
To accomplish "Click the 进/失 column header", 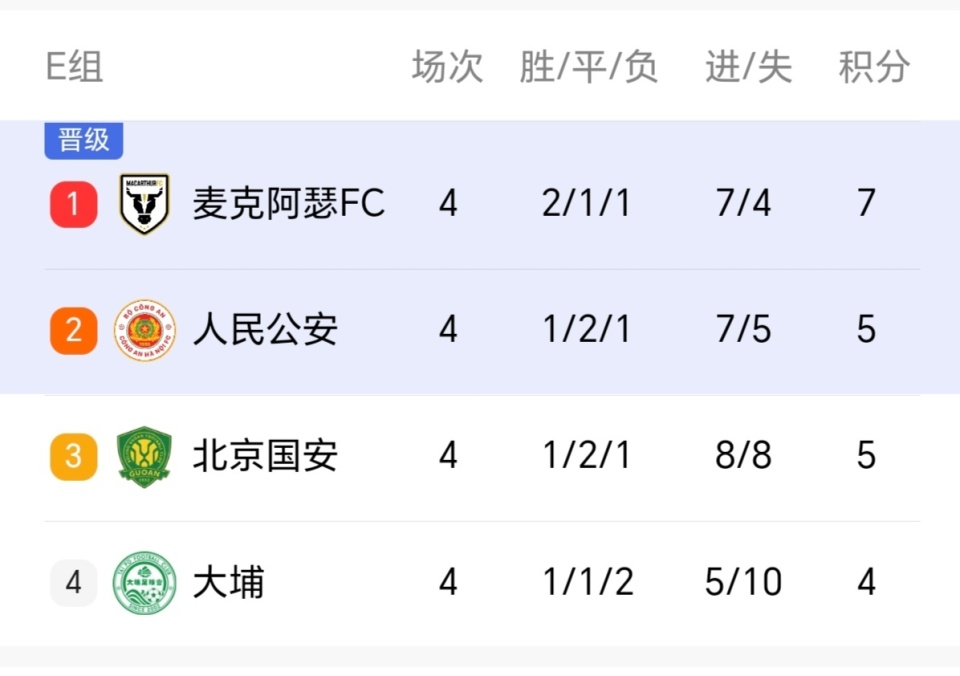I will [748, 67].
